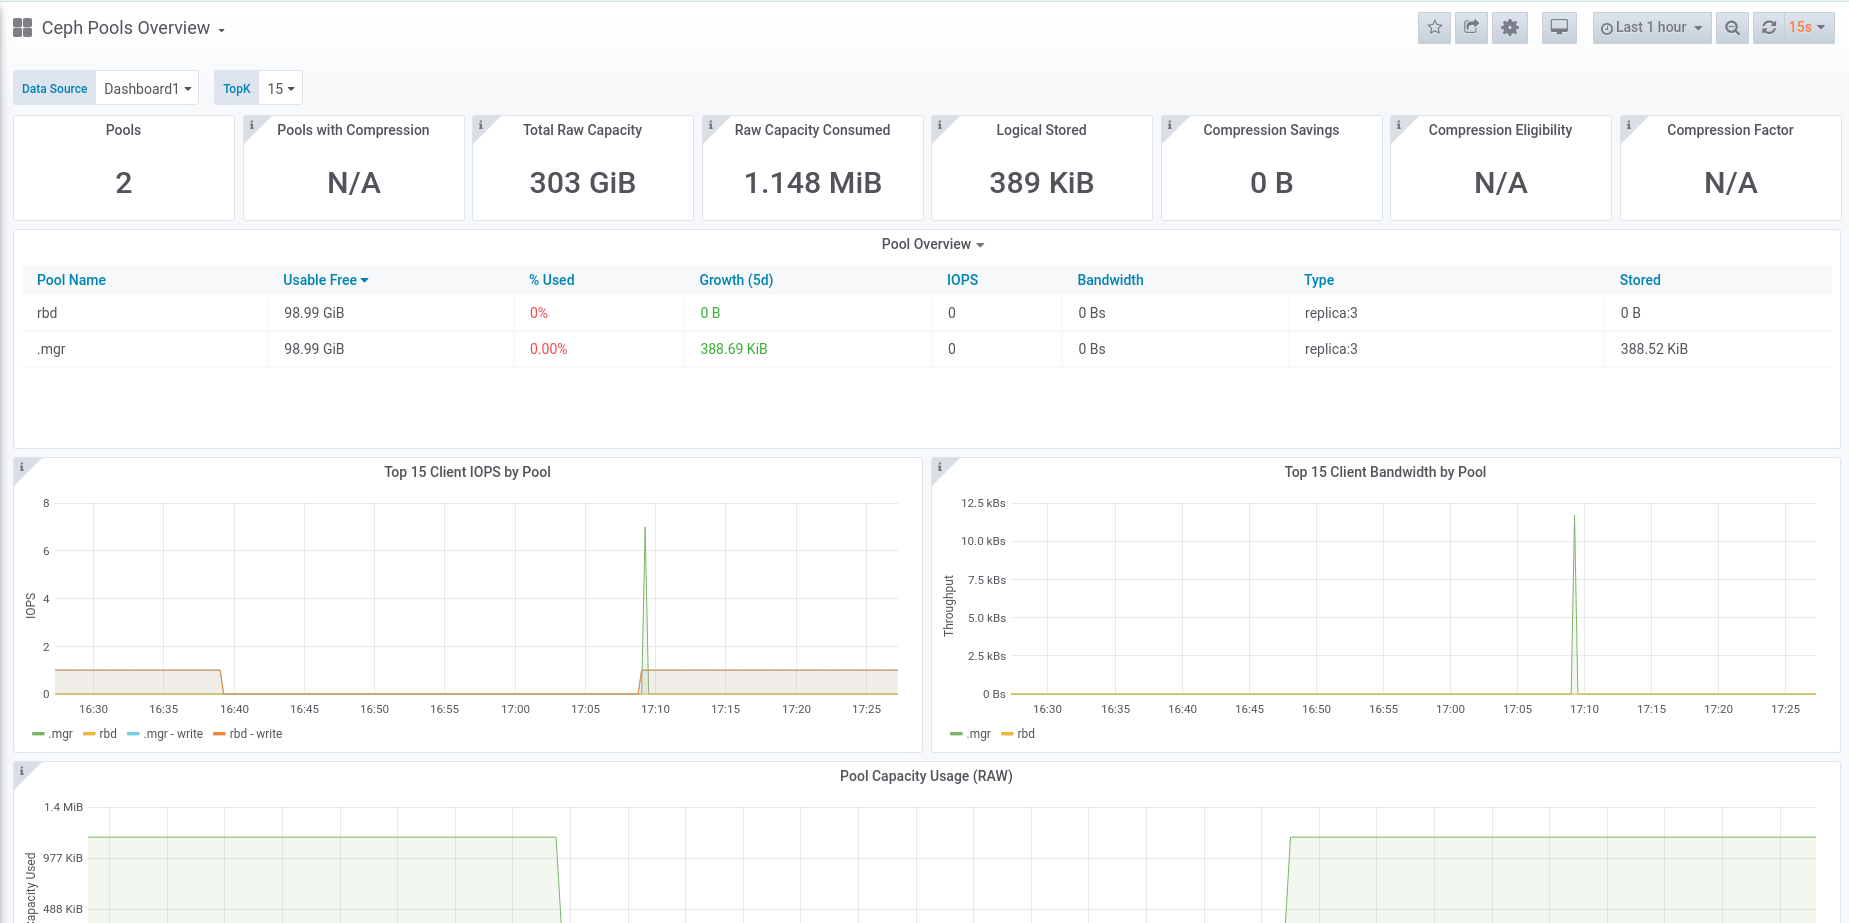Click the Pool Capacity Usage (RAW) title
Viewport: 1849px width, 923px height.
tap(926, 776)
